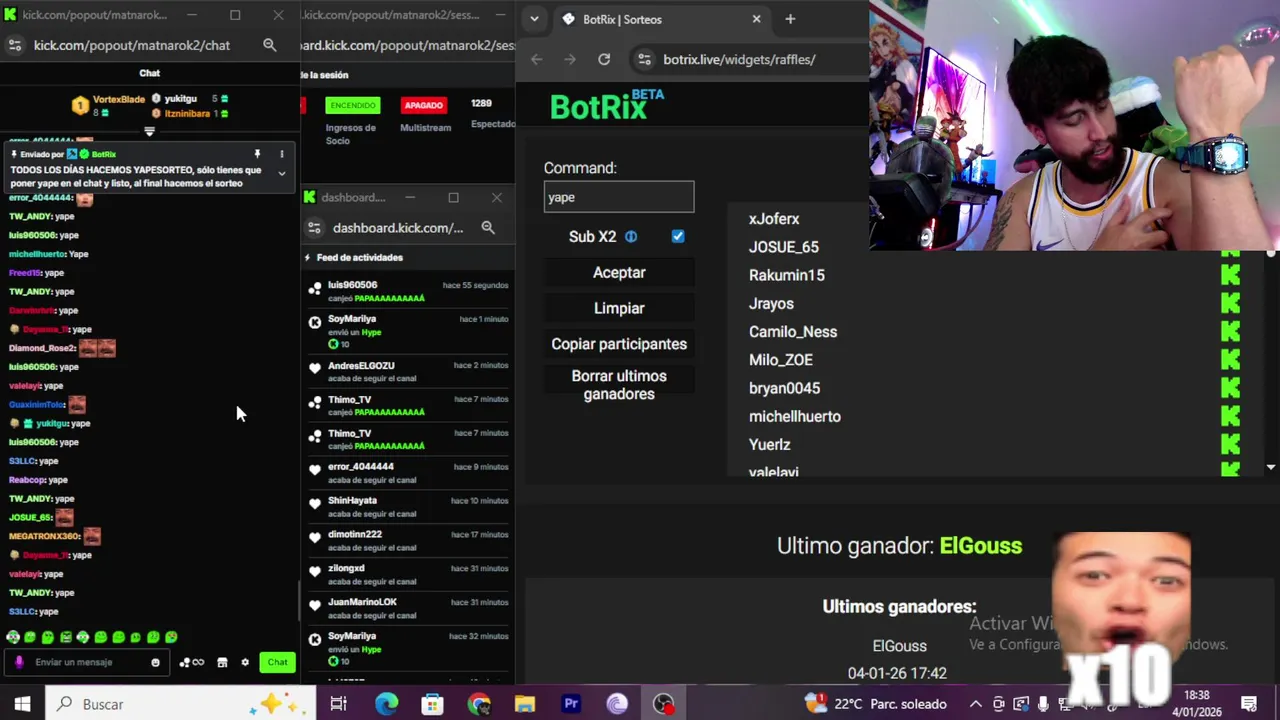1280x720 pixels.
Task: Click the Feed de actividades header
Action: tap(360, 258)
